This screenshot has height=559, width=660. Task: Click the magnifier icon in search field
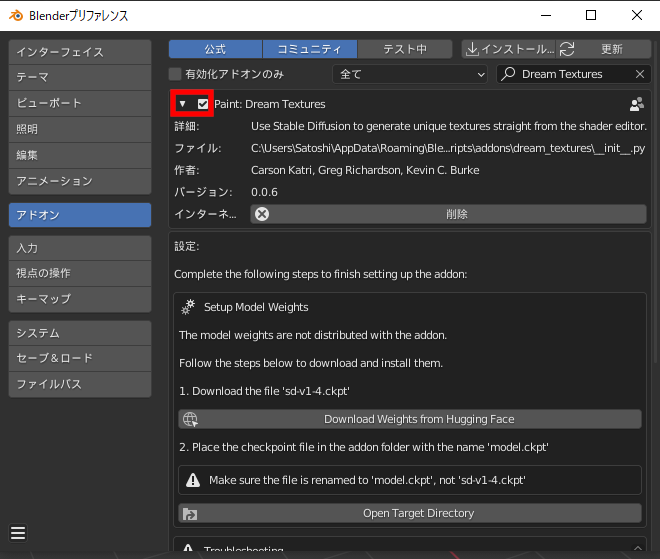508,74
